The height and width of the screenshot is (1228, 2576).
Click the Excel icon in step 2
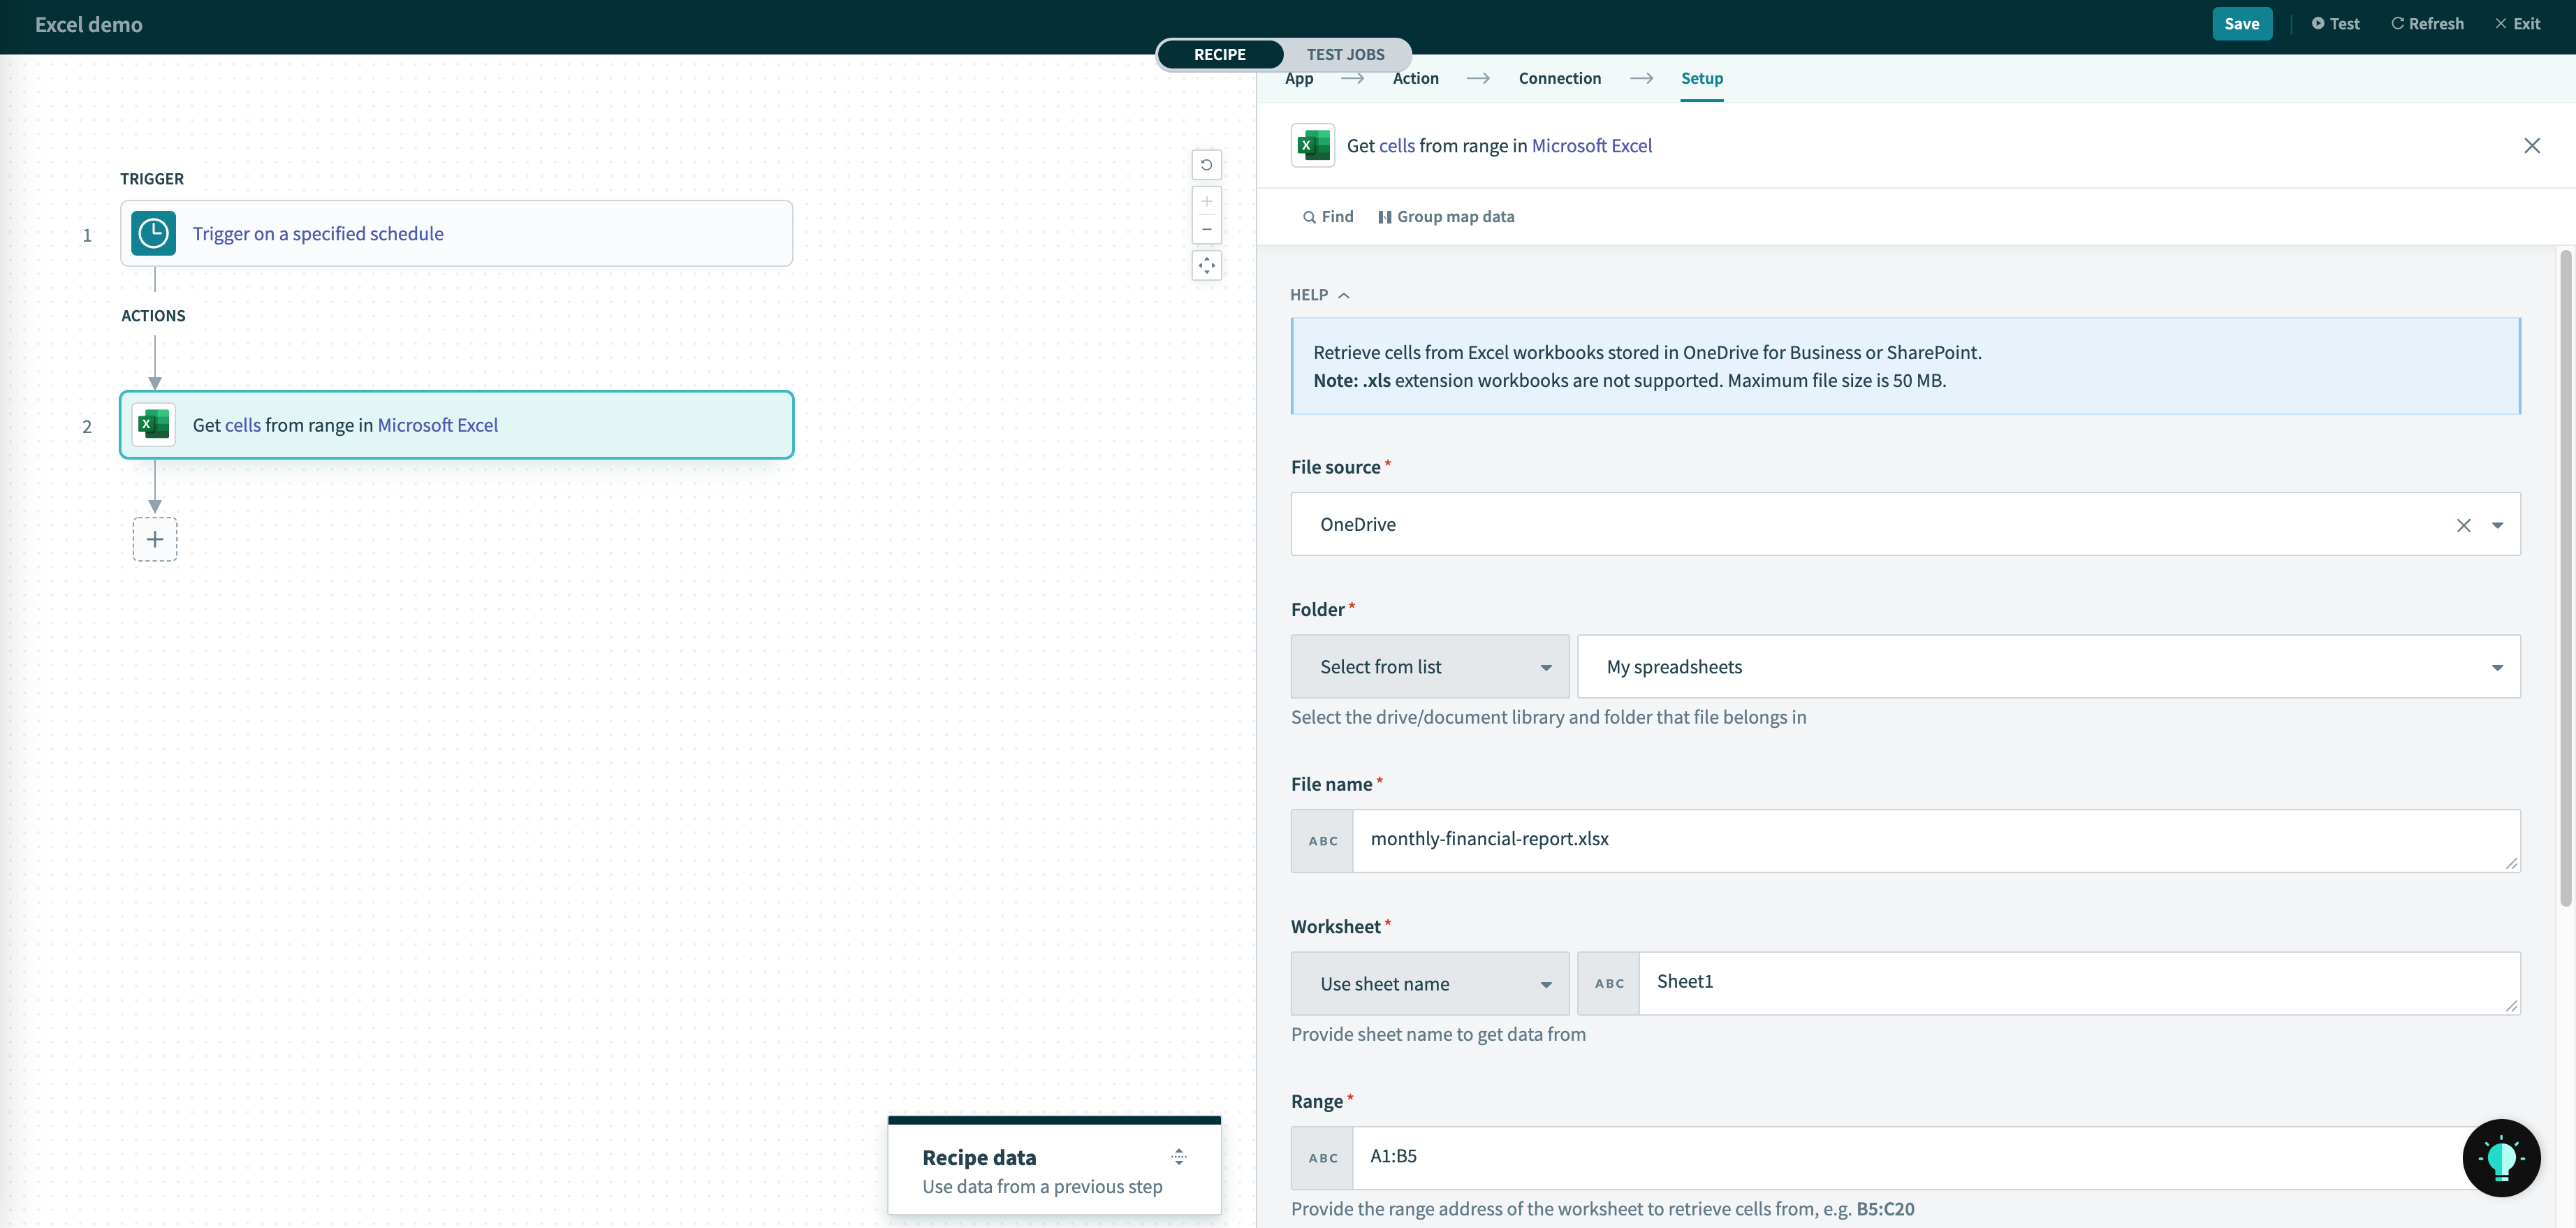pyautogui.click(x=153, y=425)
